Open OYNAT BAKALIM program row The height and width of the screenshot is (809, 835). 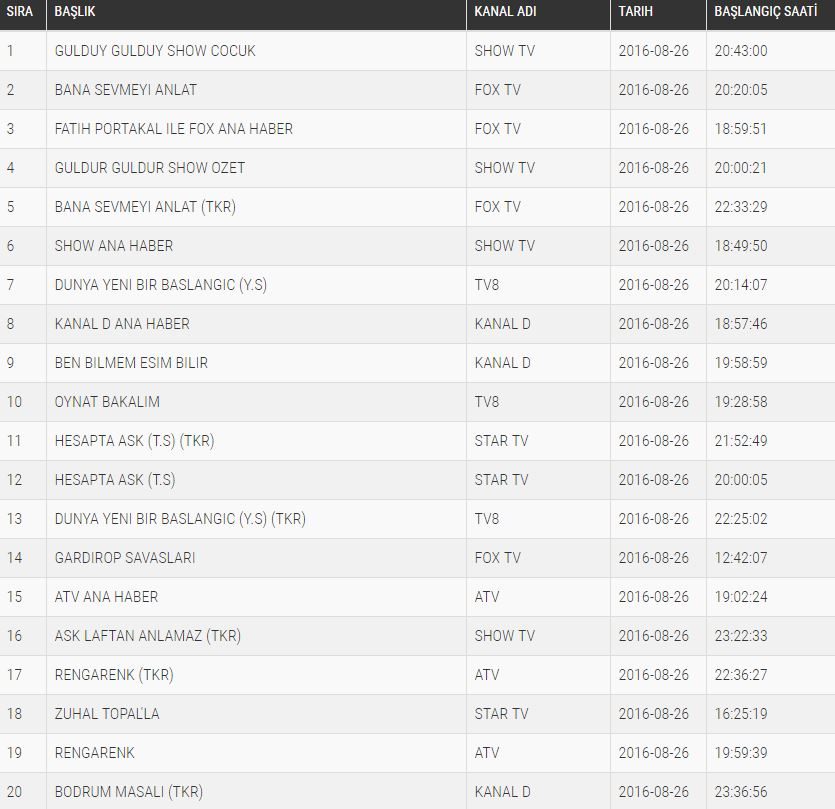[107, 402]
